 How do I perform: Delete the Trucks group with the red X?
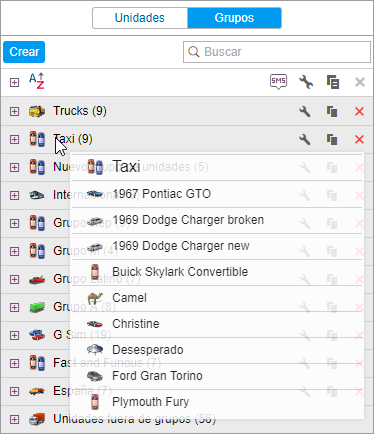pos(359,111)
